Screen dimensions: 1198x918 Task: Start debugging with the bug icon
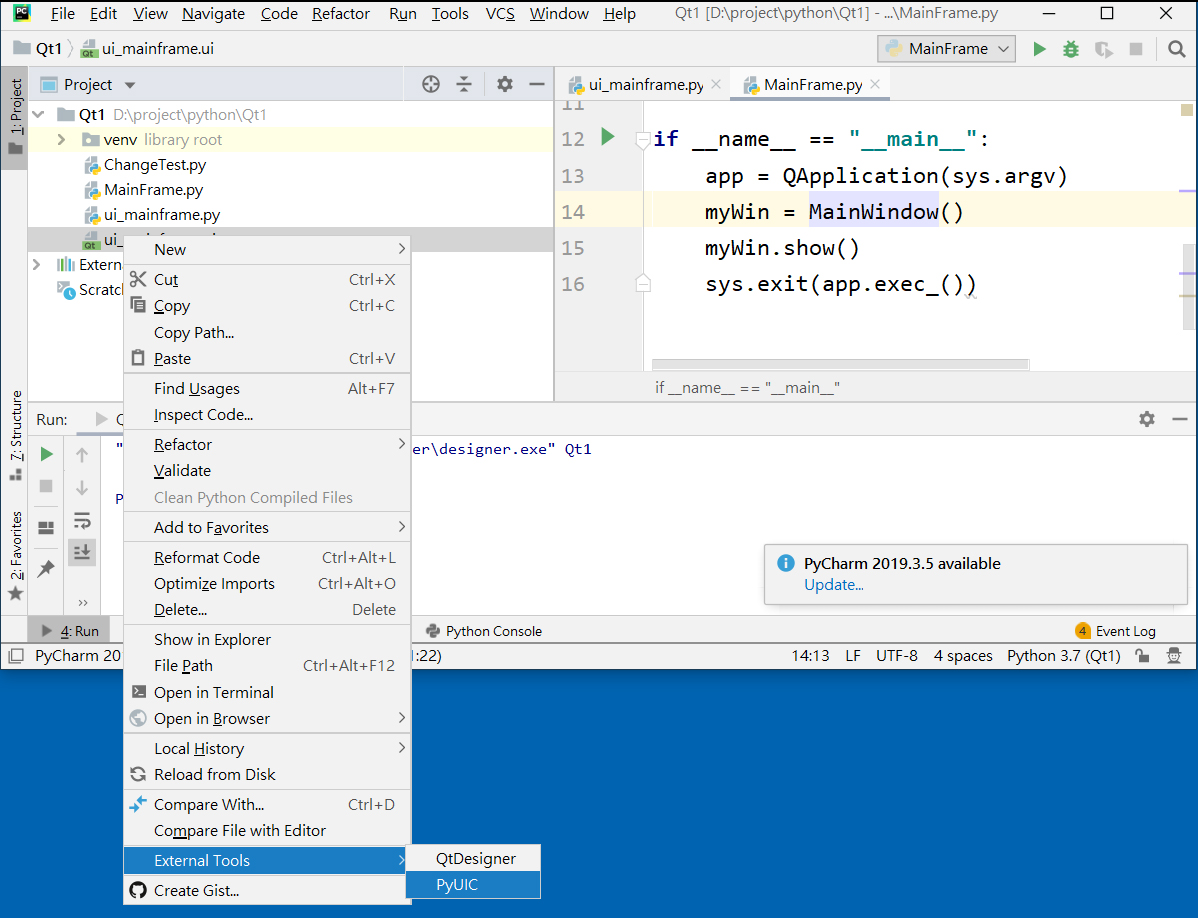[1071, 49]
